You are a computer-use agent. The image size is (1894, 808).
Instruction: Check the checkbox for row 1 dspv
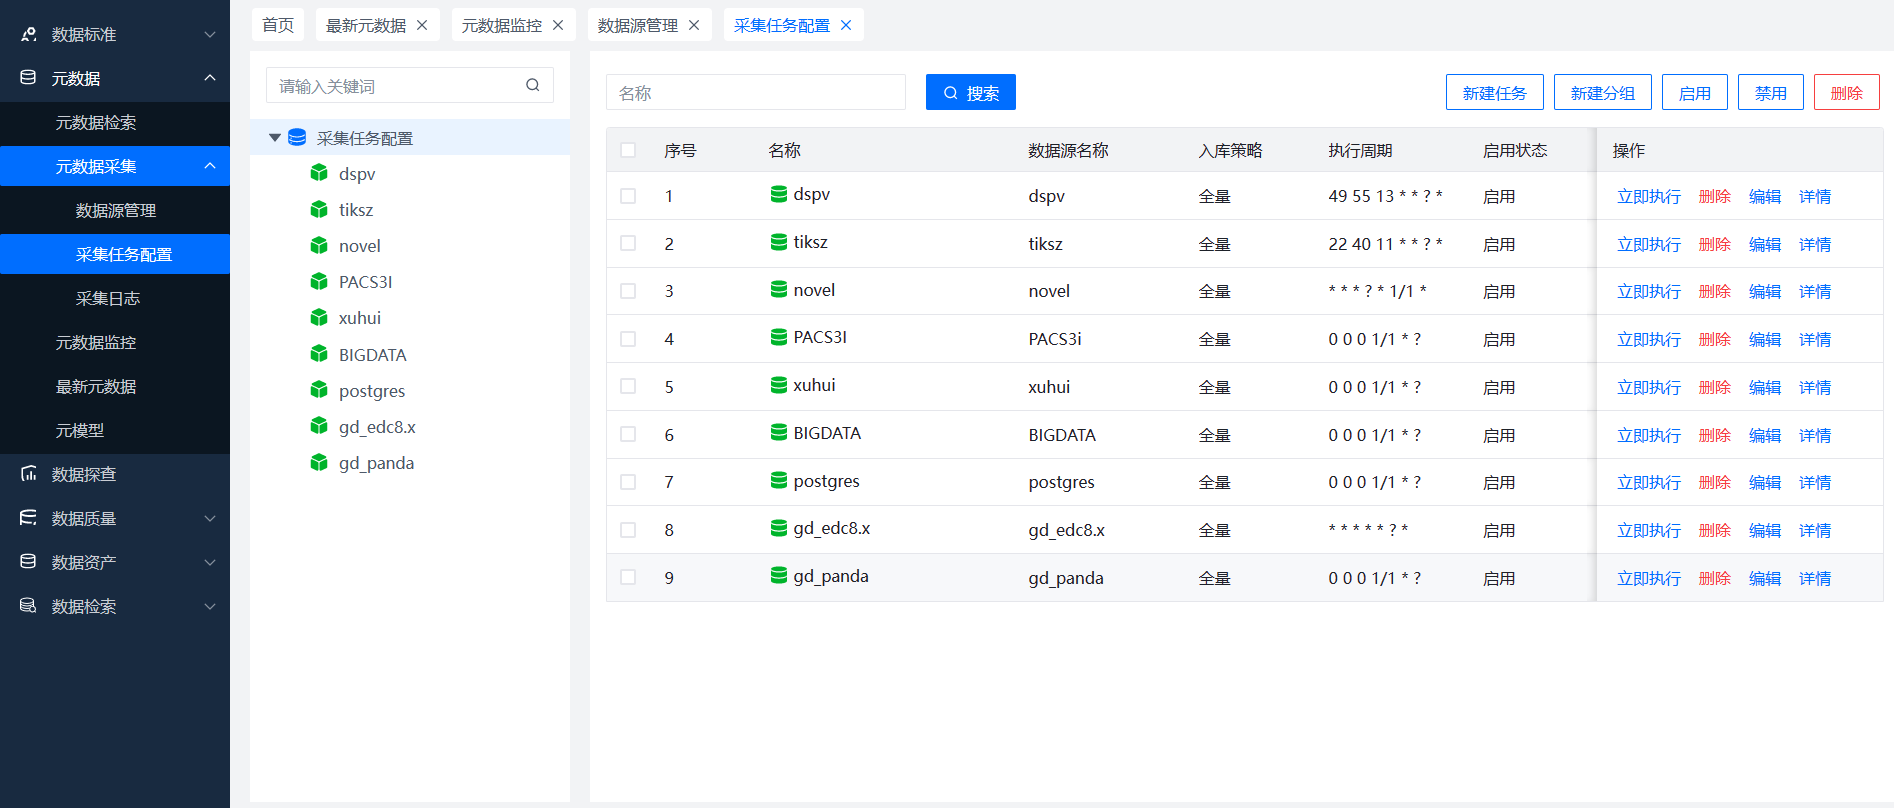628,196
